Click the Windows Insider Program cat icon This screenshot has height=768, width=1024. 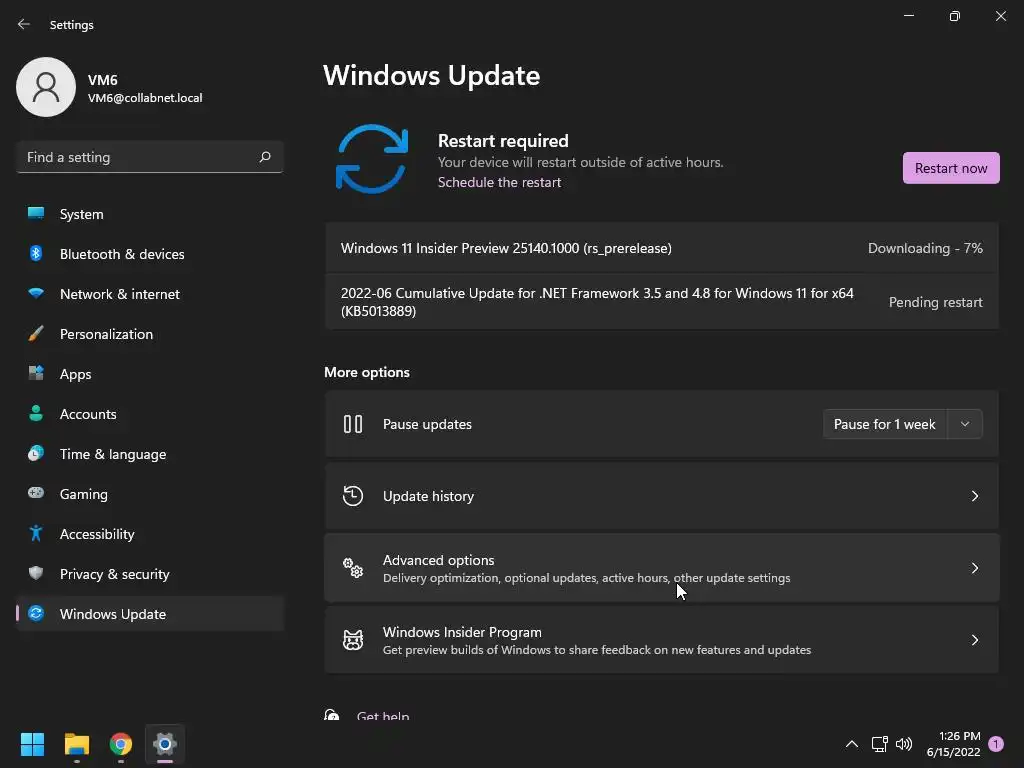tap(353, 640)
